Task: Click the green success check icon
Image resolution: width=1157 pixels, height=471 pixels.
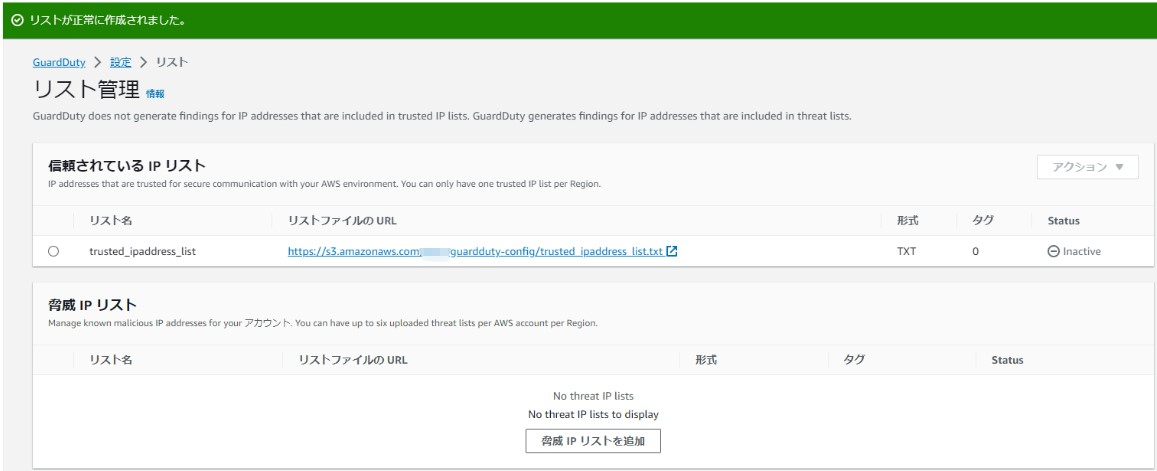Action: [17, 21]
